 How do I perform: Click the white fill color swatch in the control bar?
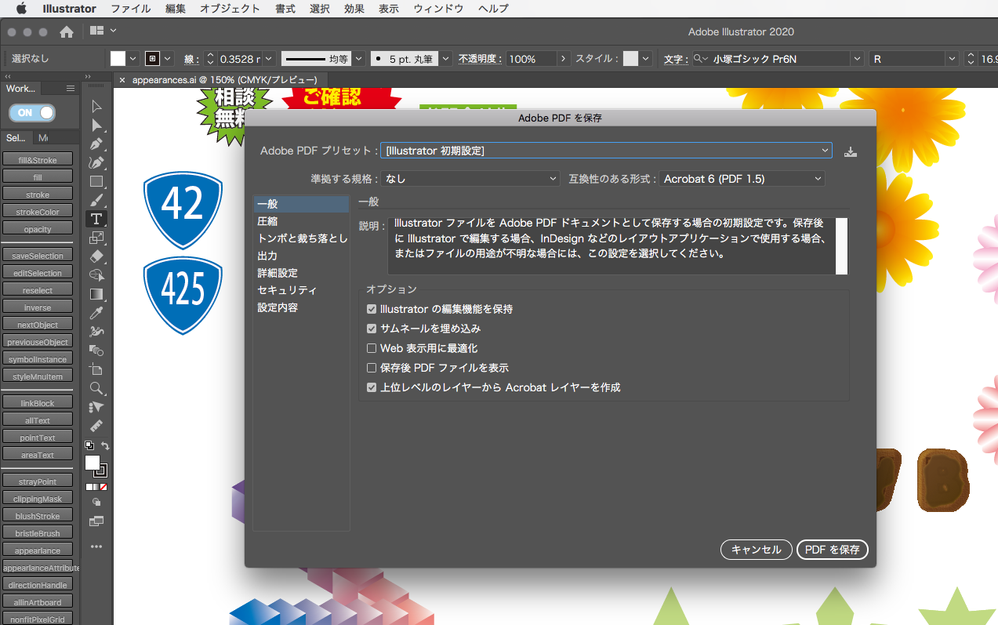pyautogui.click(x=118, y=58)
